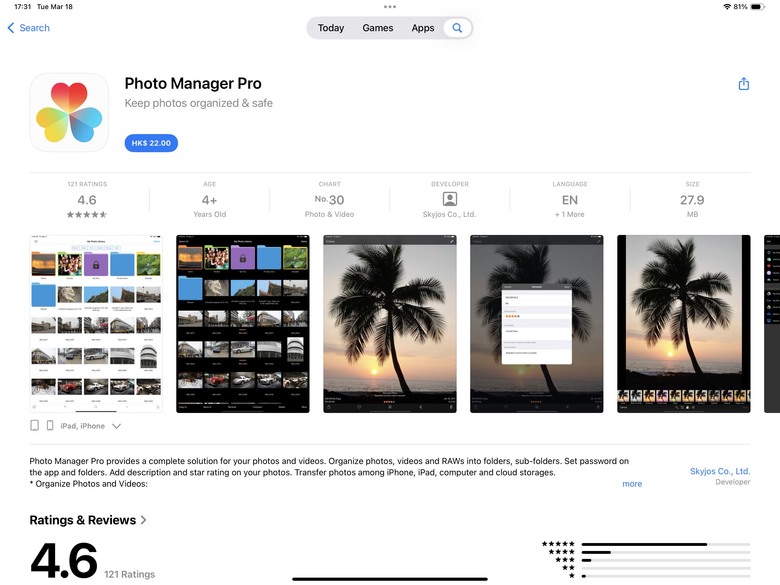The height and width of the screenshot is (585, 780).
Task: Open chart No. 30 Photo & Video
Action: [x=329, y=199]
